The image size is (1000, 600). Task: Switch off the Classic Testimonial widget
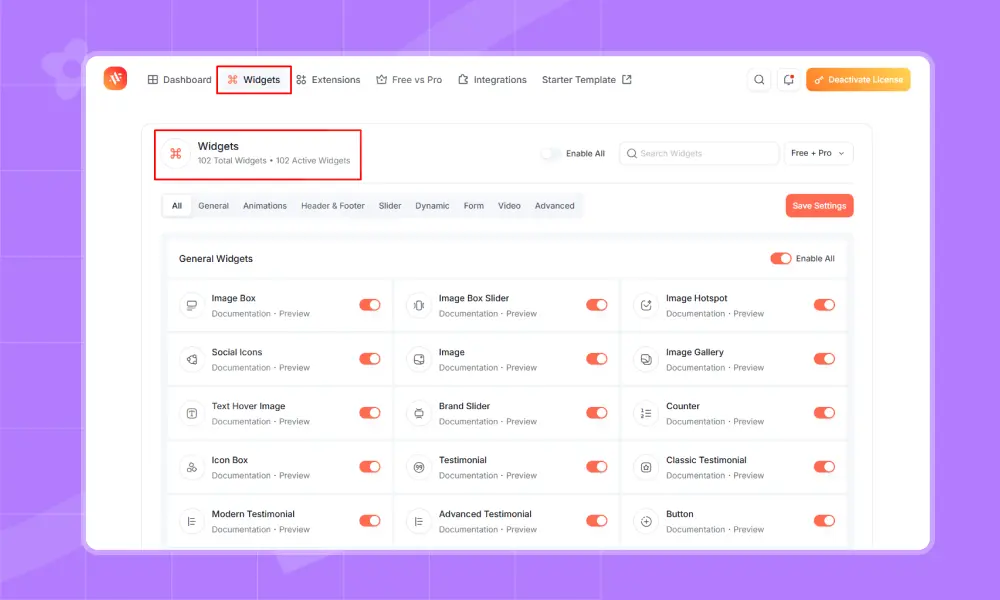pyautogui.click(x=824, y=467)
